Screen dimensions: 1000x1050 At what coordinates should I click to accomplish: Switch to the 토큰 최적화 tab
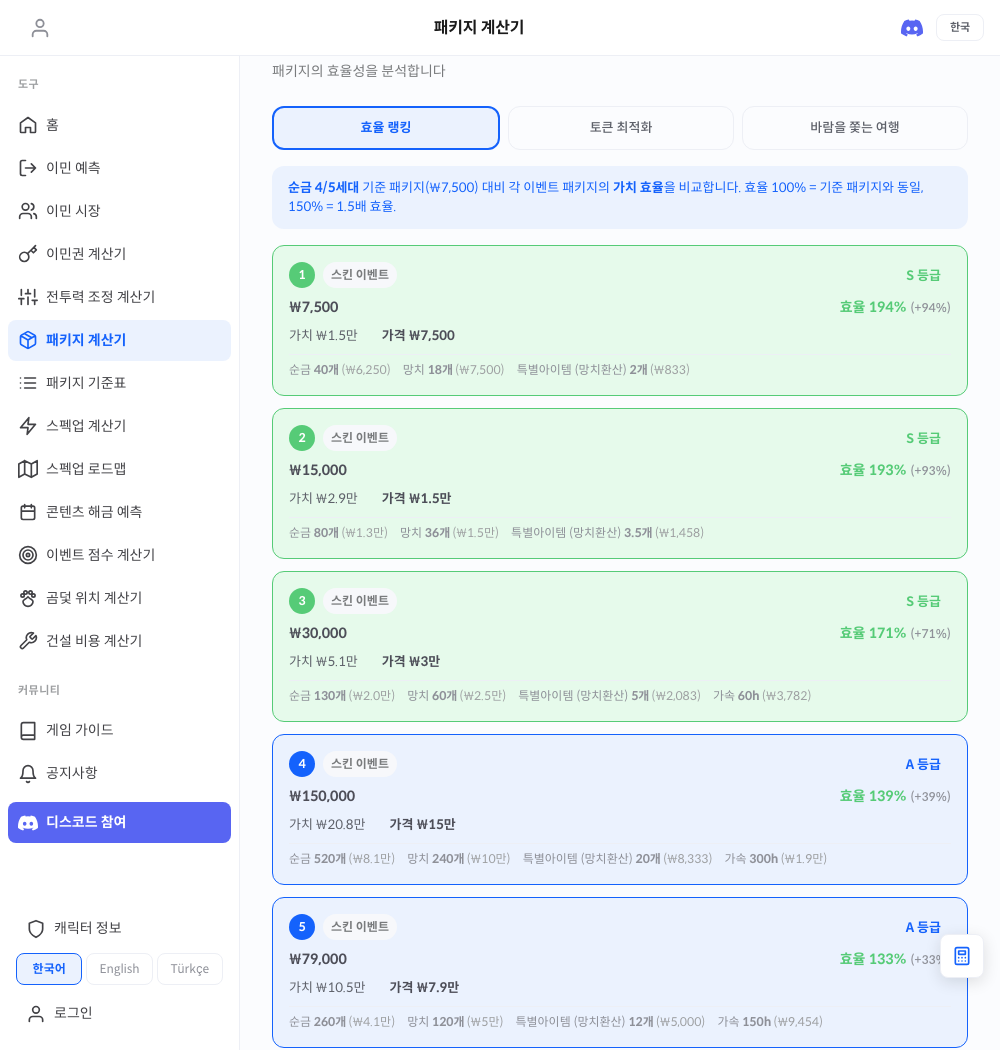621,127
